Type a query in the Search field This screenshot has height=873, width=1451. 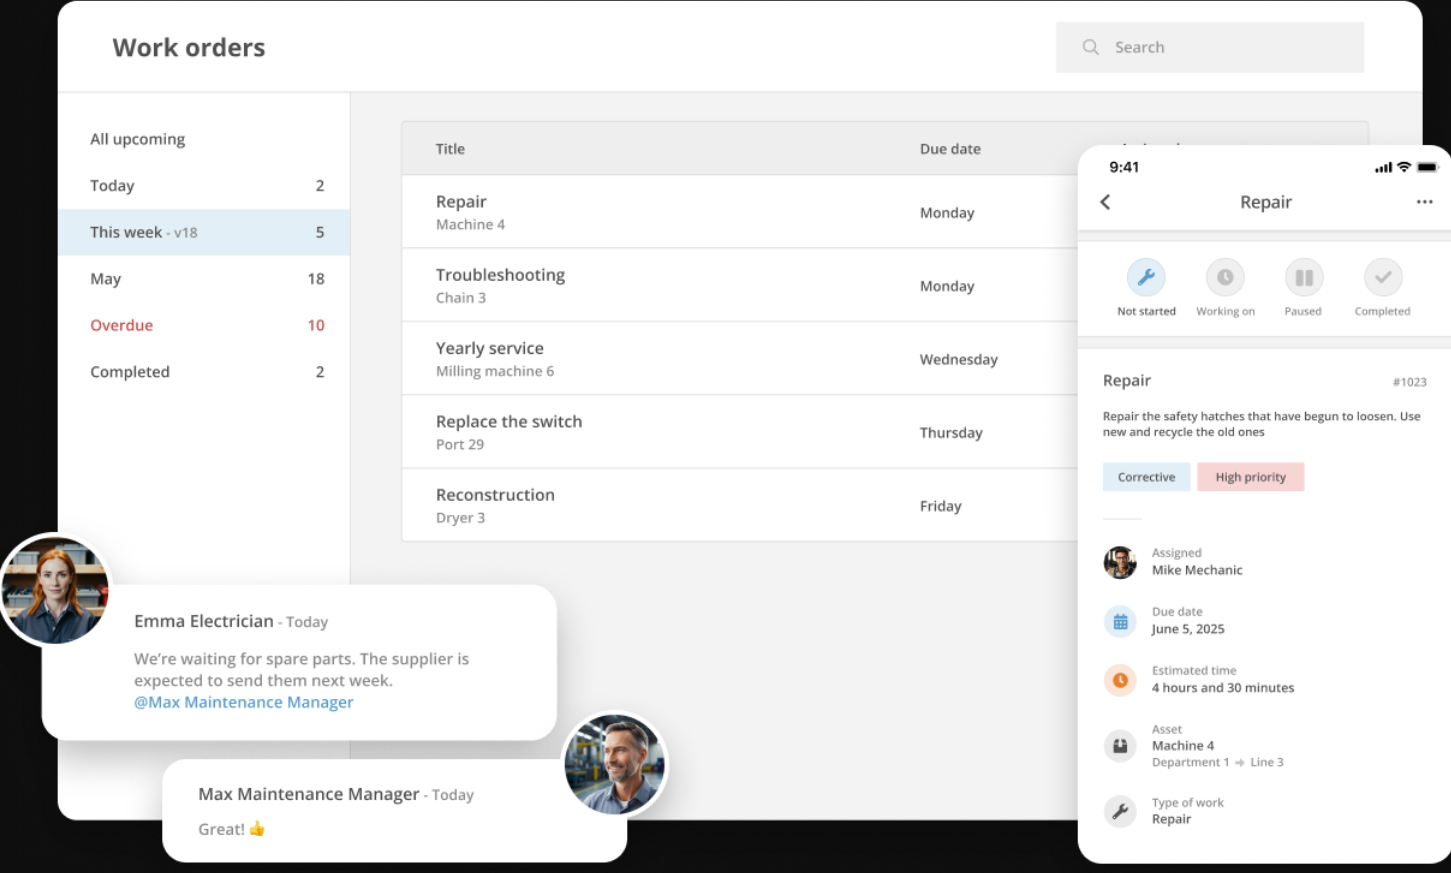pyautogui.click(x=1210, y=47)
